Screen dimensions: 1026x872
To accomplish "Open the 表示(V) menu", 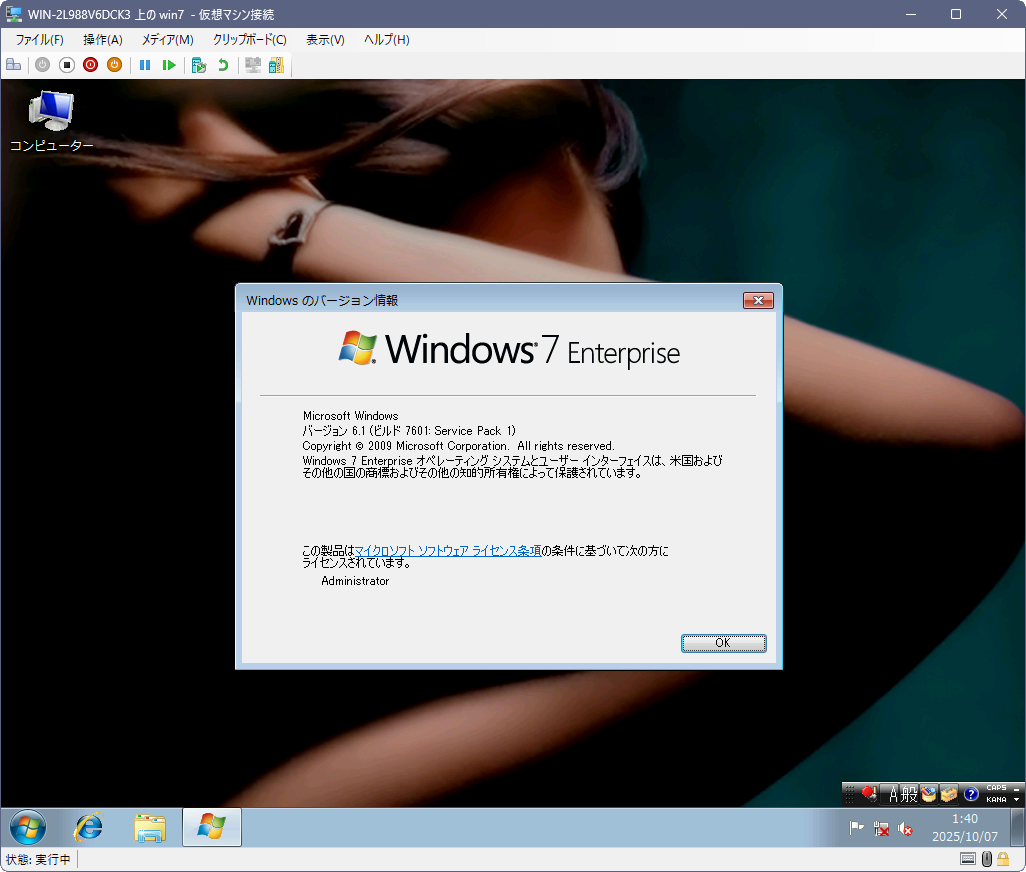I will point(325,40).
